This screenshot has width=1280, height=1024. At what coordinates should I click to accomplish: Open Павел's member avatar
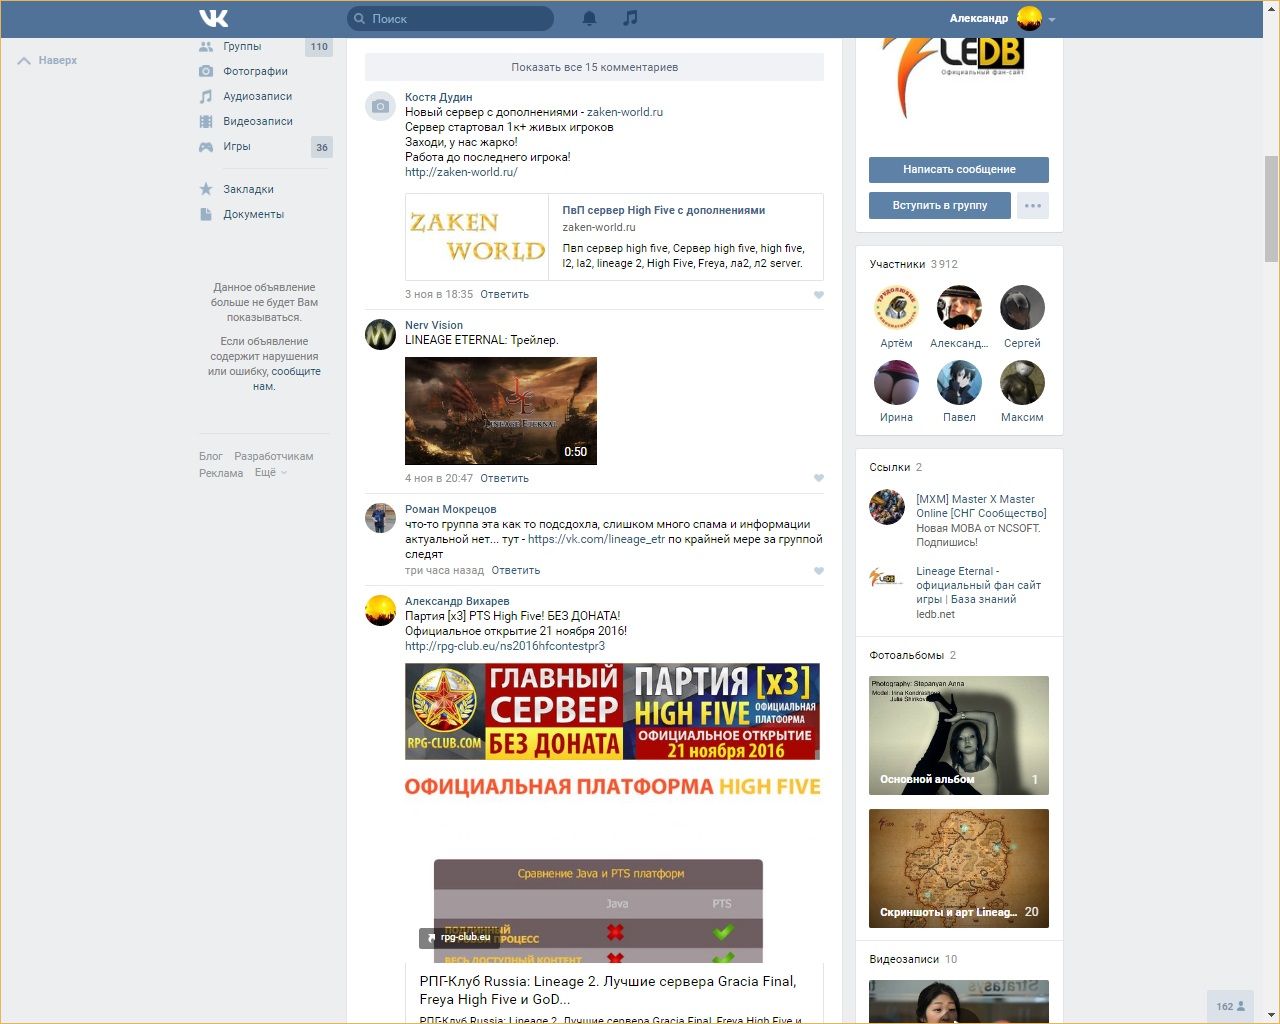[x=959, y=382]
